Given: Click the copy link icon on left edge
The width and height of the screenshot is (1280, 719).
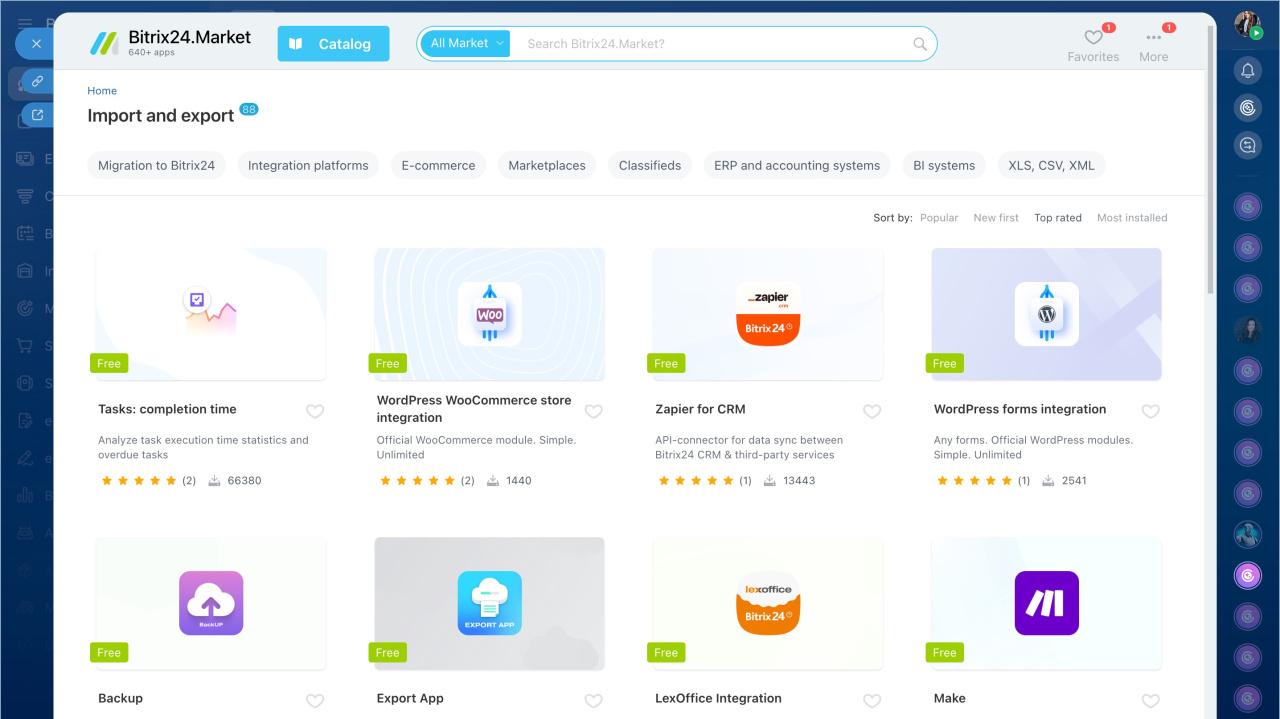Looking at the screenshot, I should pos(37,81).
